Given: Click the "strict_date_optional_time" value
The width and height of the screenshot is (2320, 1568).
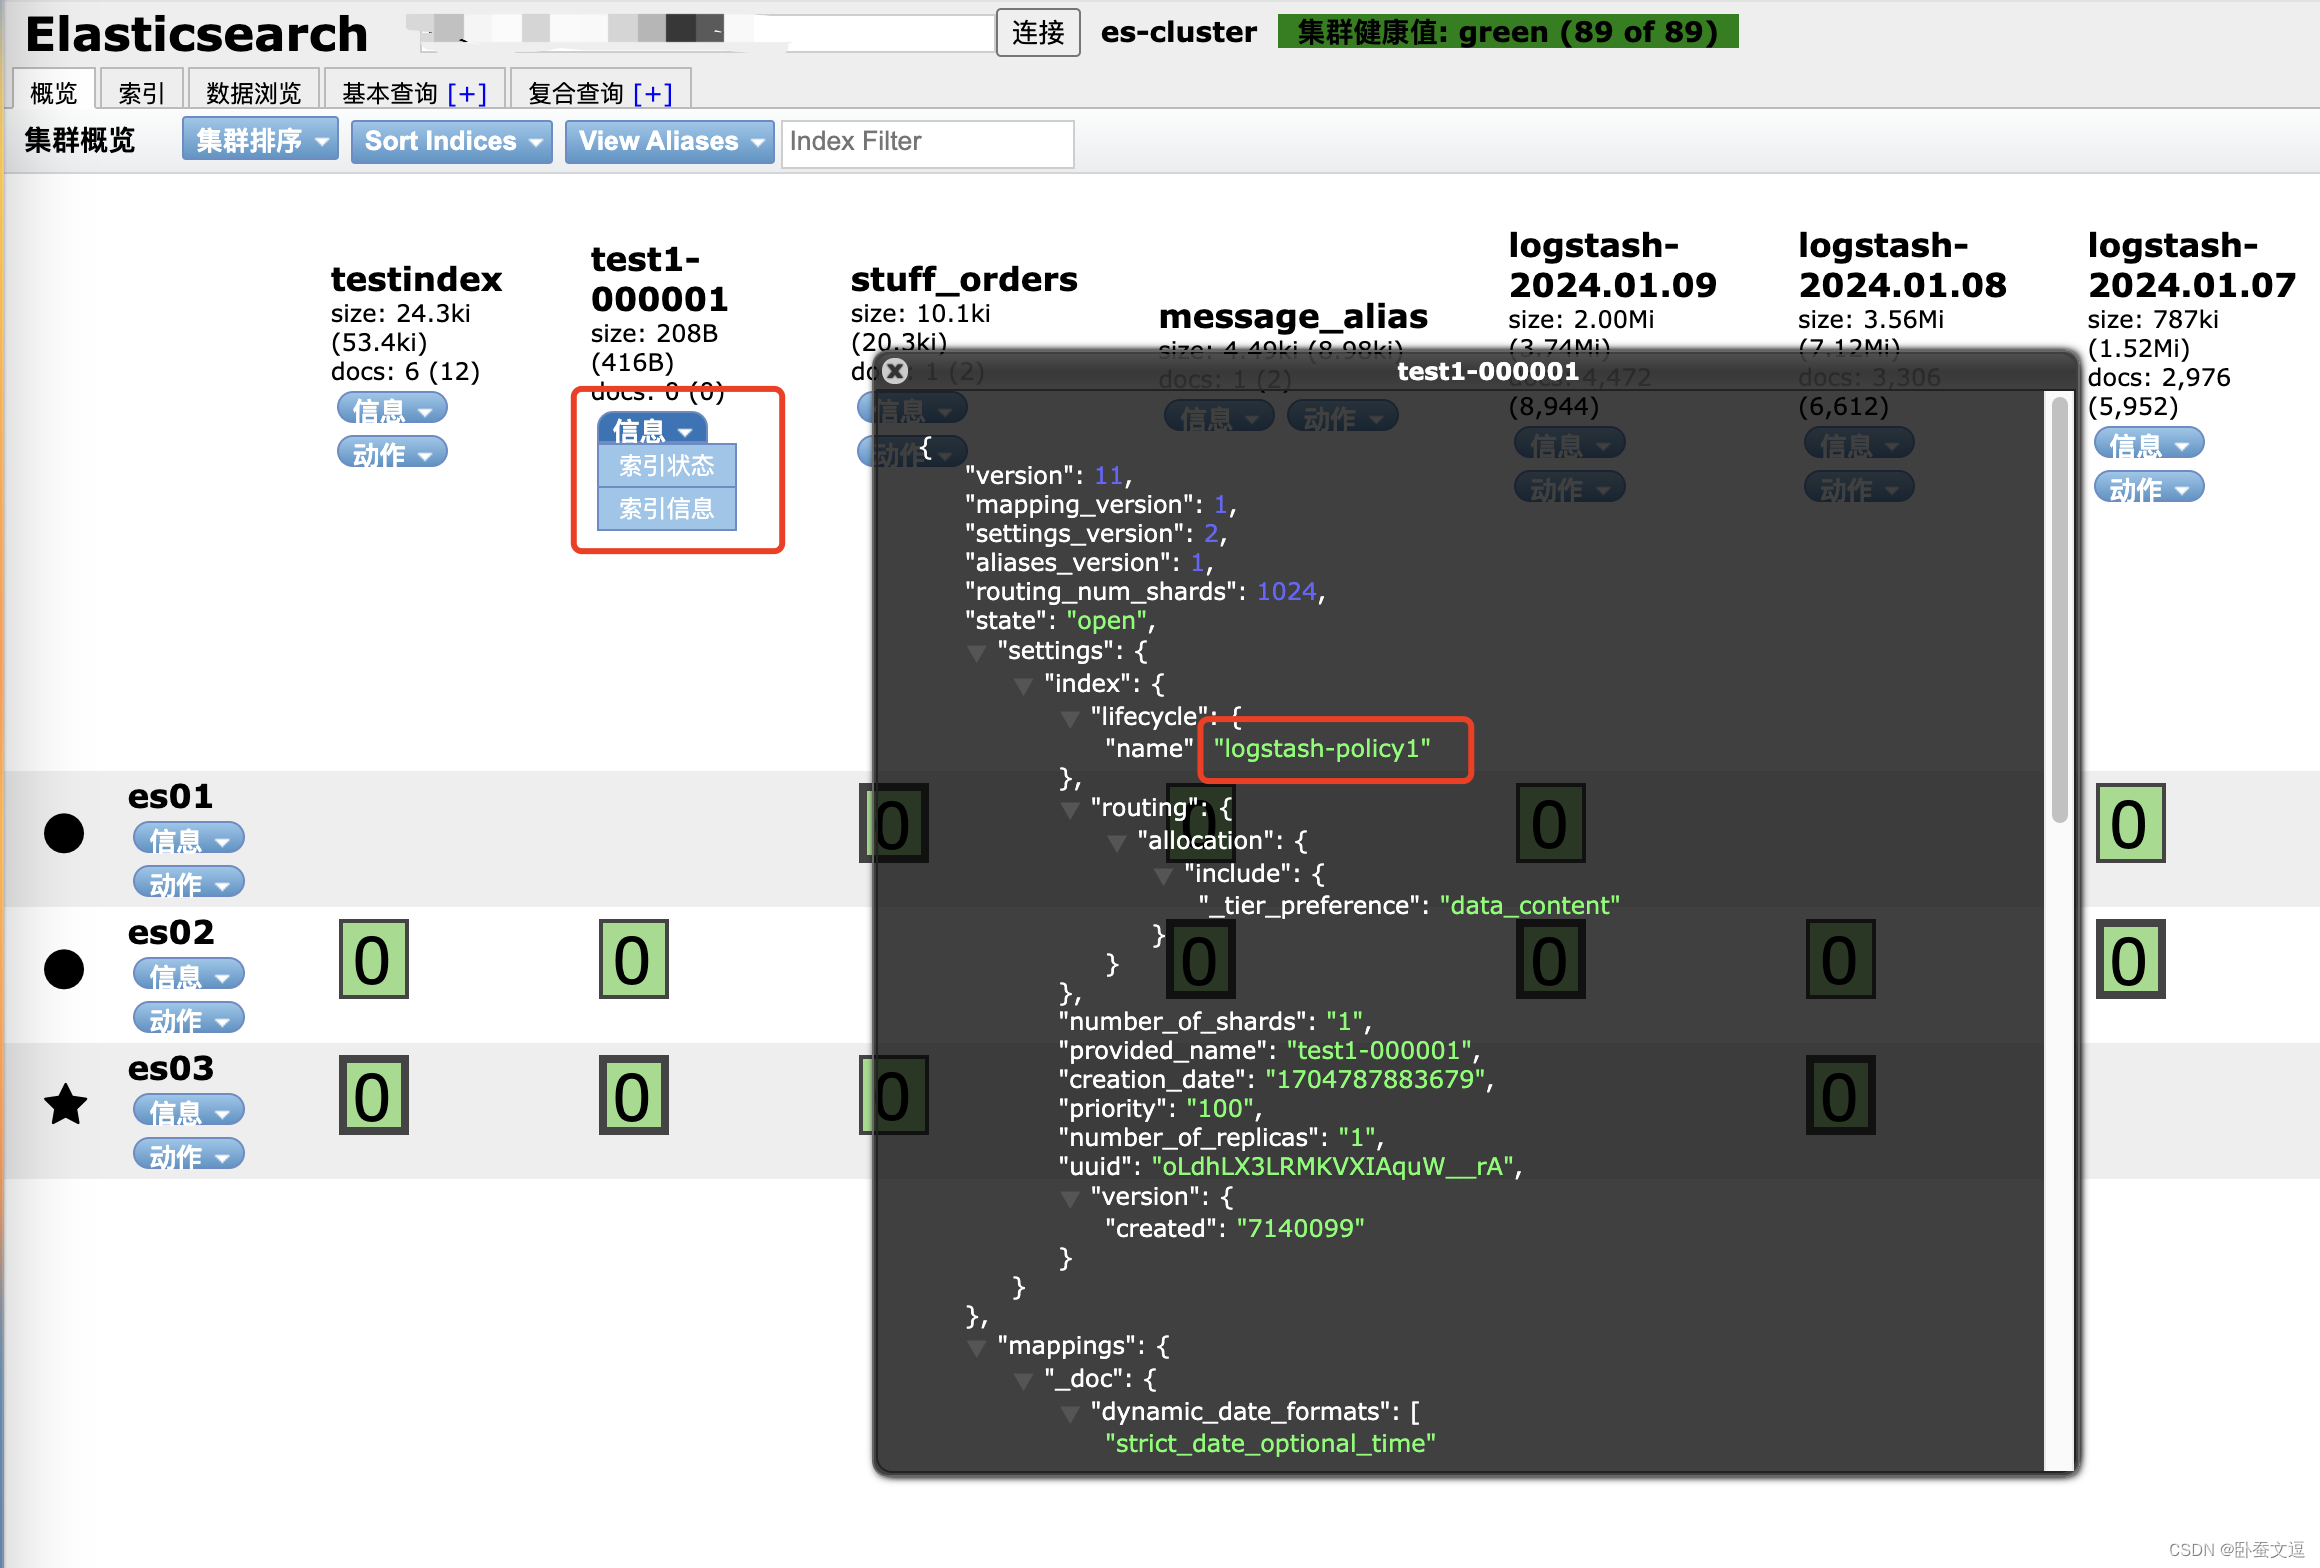Looking at the screenshot, I should point(1270,1444).
